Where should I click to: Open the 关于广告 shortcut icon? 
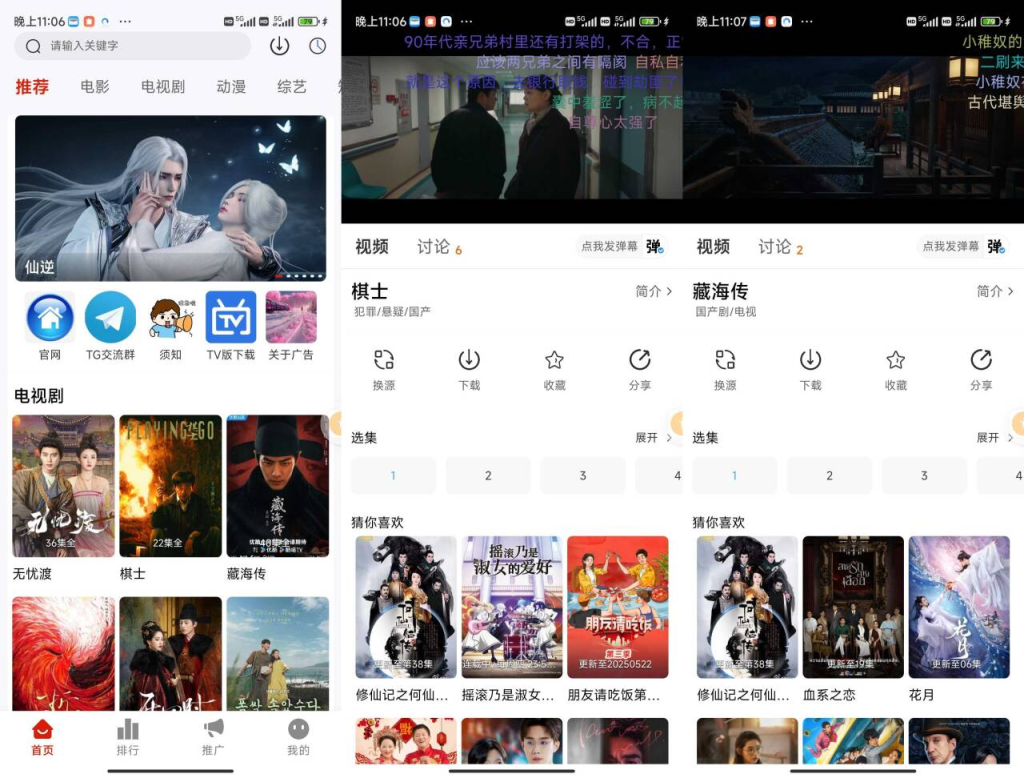[291, 317]
